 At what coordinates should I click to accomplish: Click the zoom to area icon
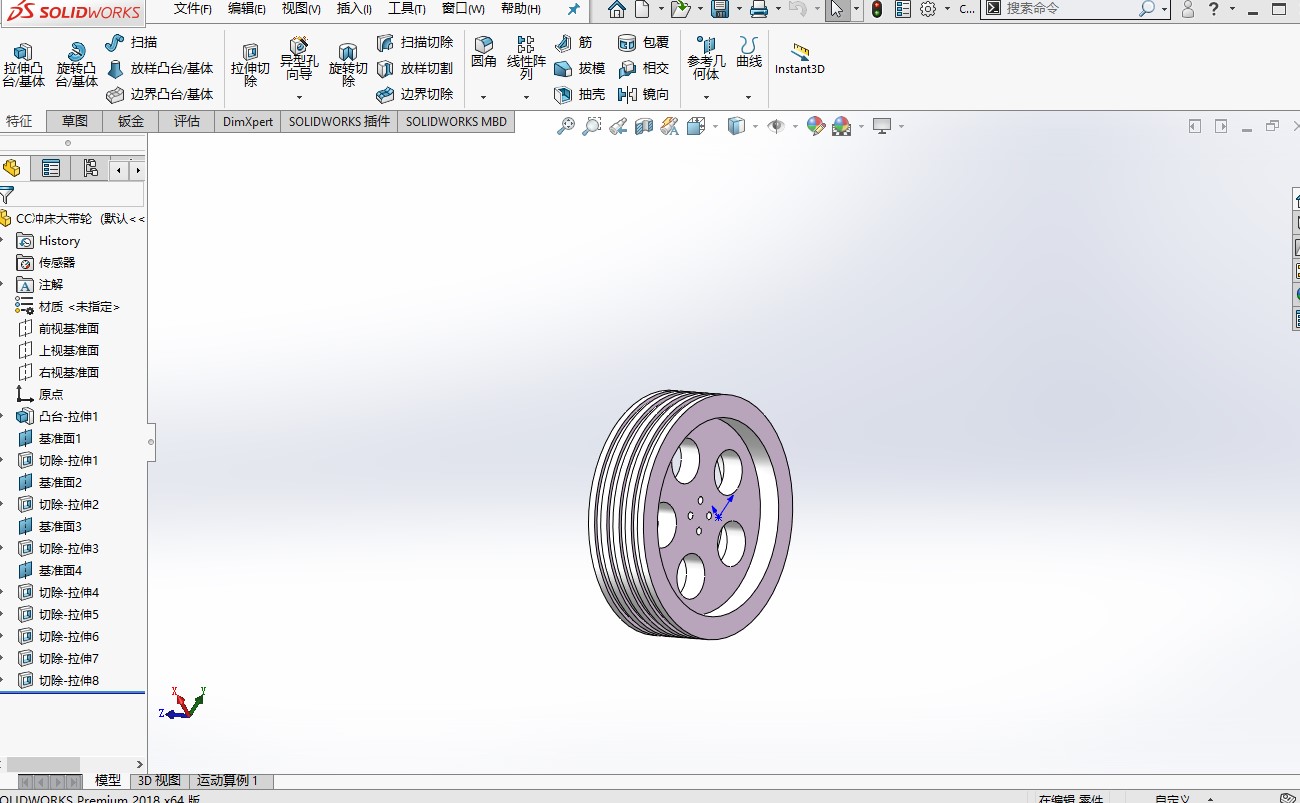pos(592,126)
